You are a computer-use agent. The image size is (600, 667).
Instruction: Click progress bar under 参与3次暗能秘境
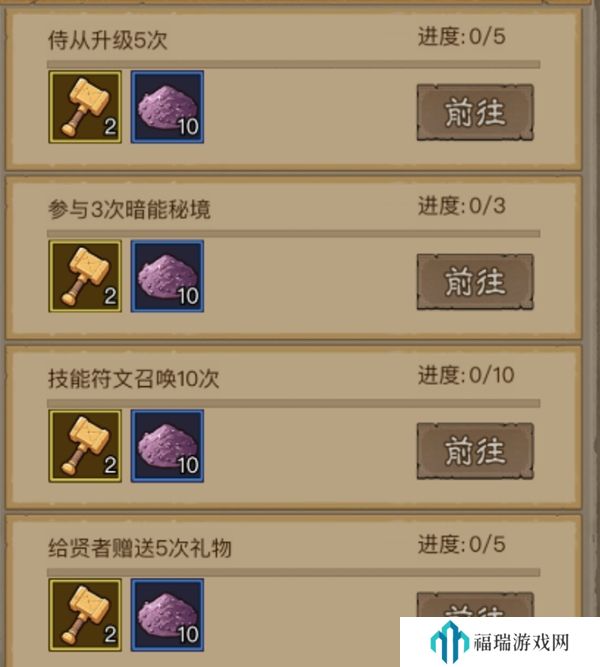coord(294,234)
